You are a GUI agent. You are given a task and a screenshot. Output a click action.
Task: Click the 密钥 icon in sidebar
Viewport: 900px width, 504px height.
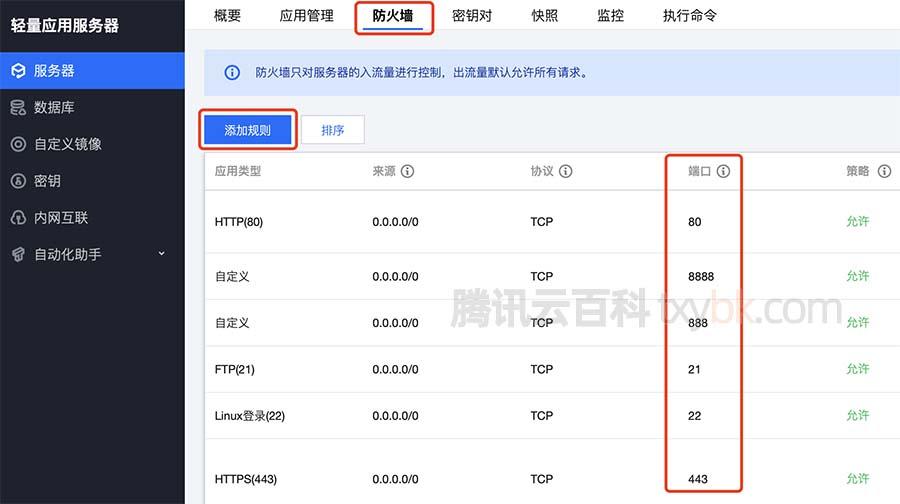tap(18, 181)
